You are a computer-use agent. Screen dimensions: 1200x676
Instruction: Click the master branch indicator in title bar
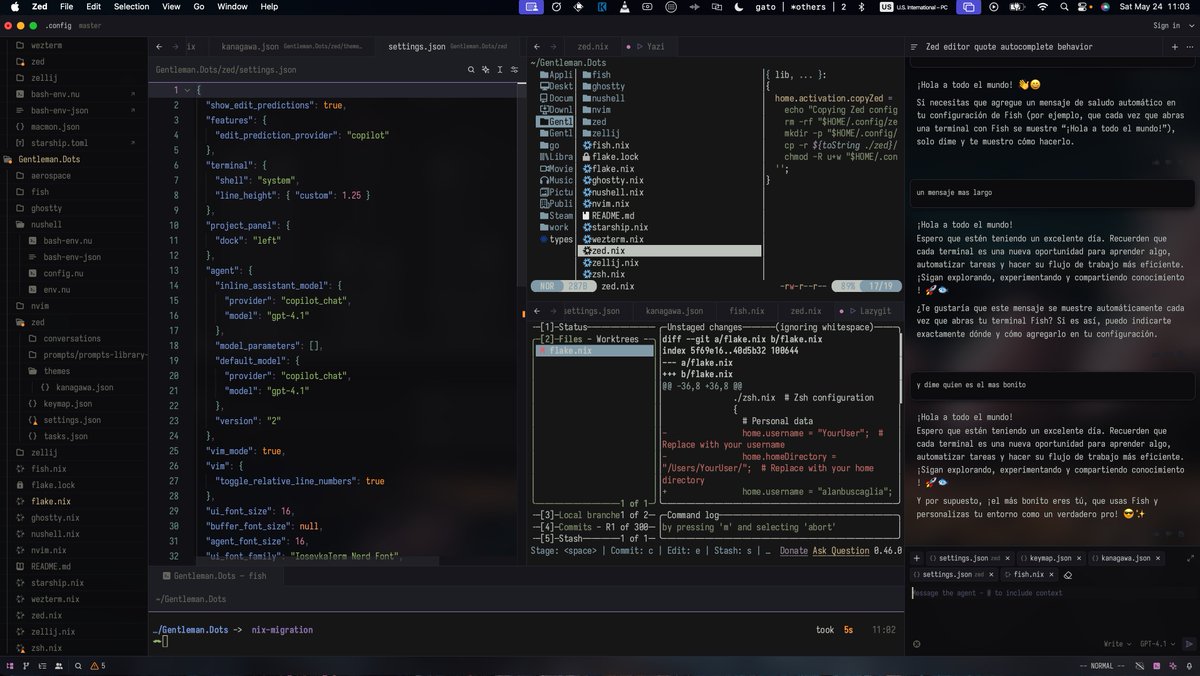[90, 25]
